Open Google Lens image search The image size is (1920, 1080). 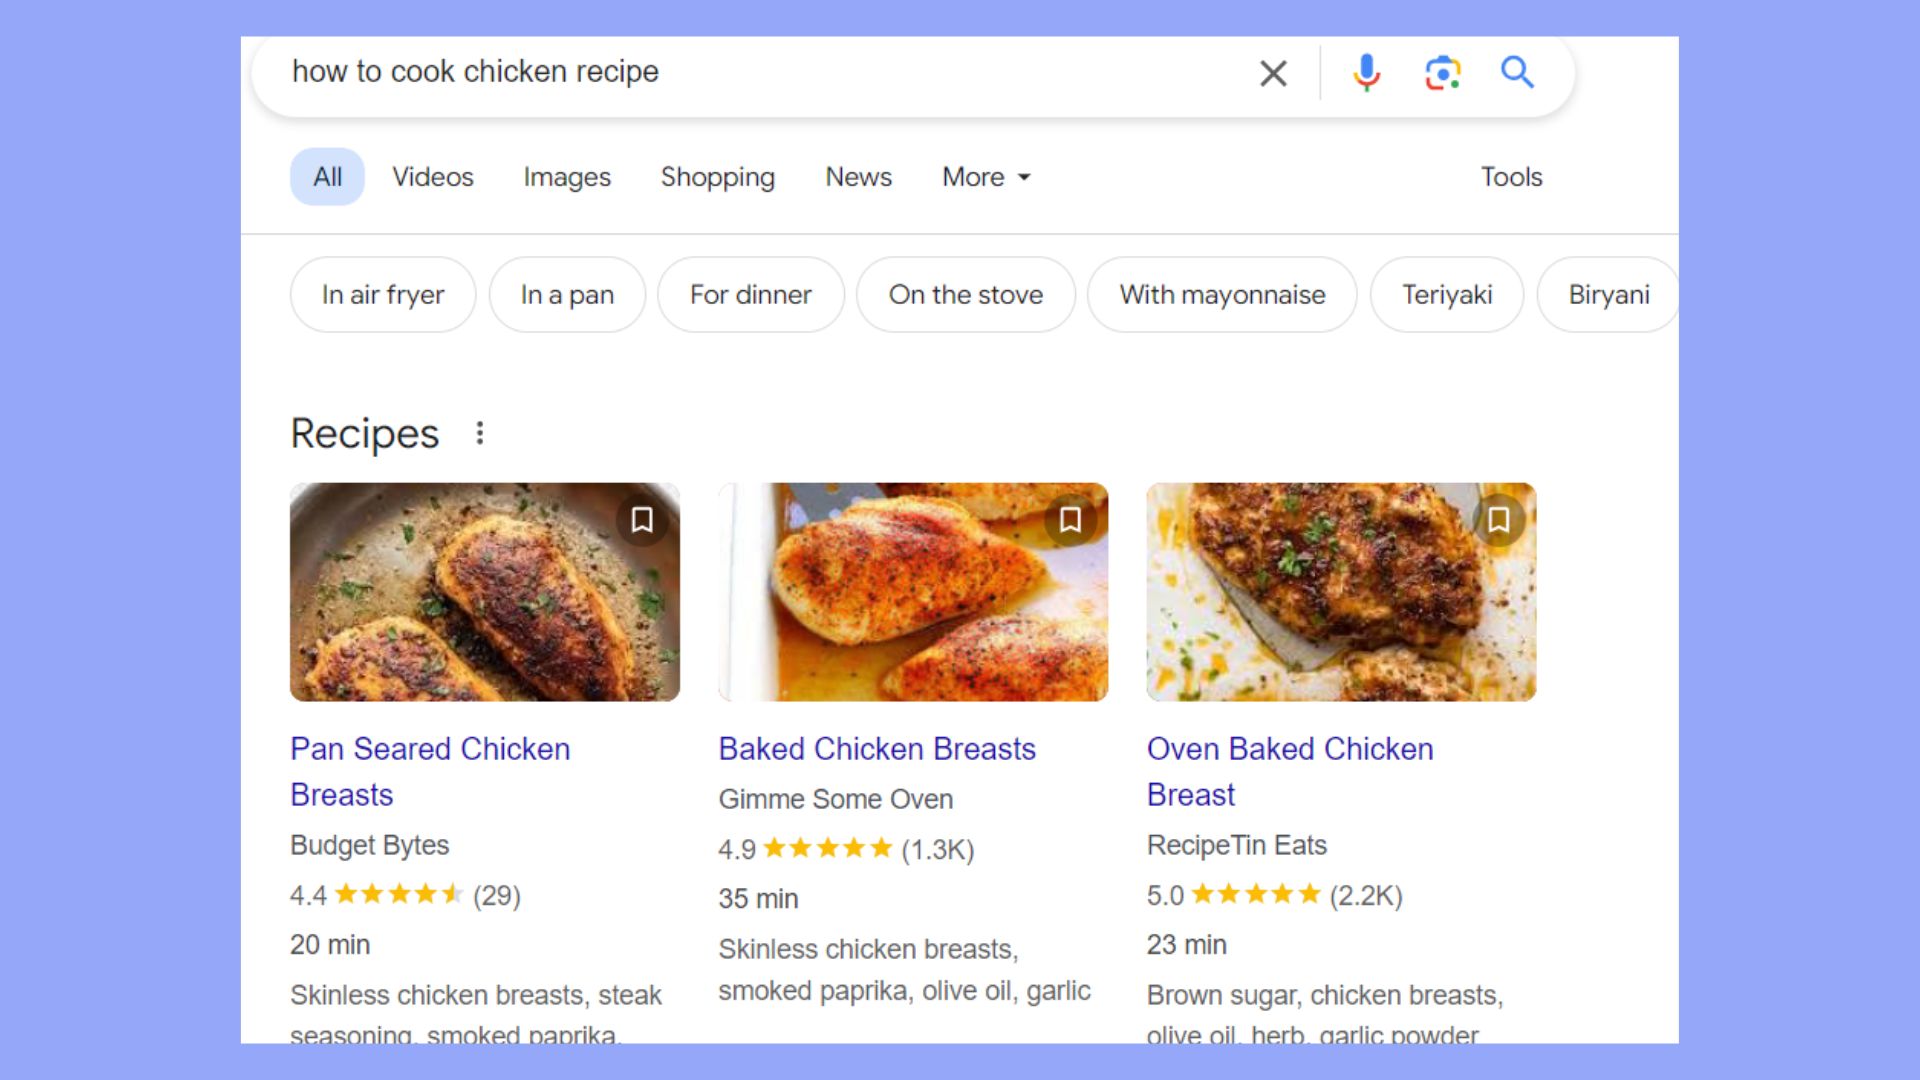1441,73
